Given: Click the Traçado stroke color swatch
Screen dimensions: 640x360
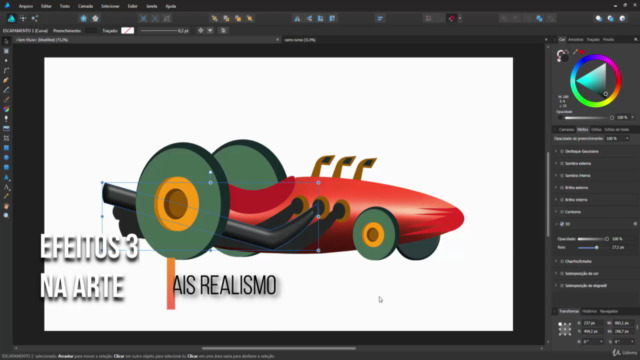Looking at the screenshot, I should pyautogui.click(x=127, y=31).
